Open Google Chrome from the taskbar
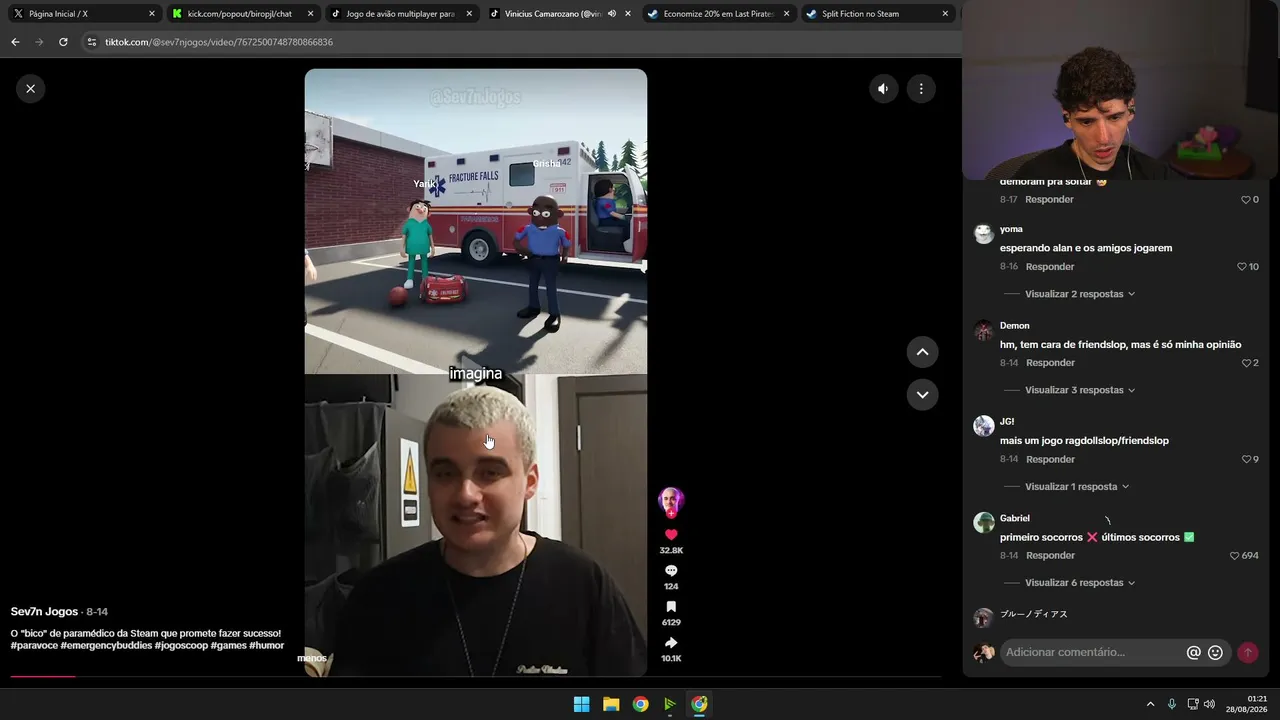The width and height of the screenshot is (1280, 720). 640,704
